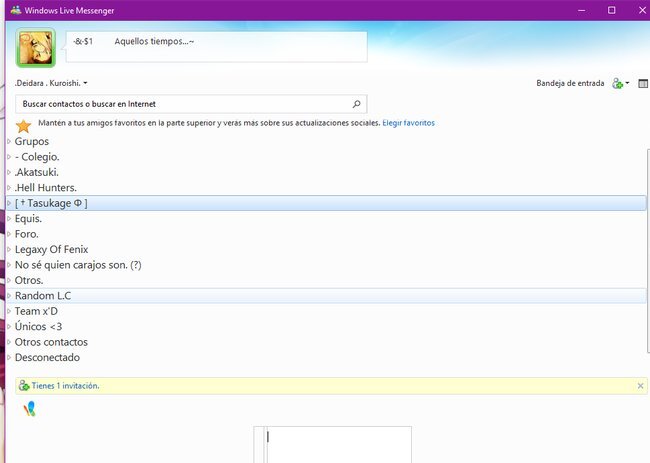Open the 'Tienes 1 invitación.' notification

click(x=65, y=386)
